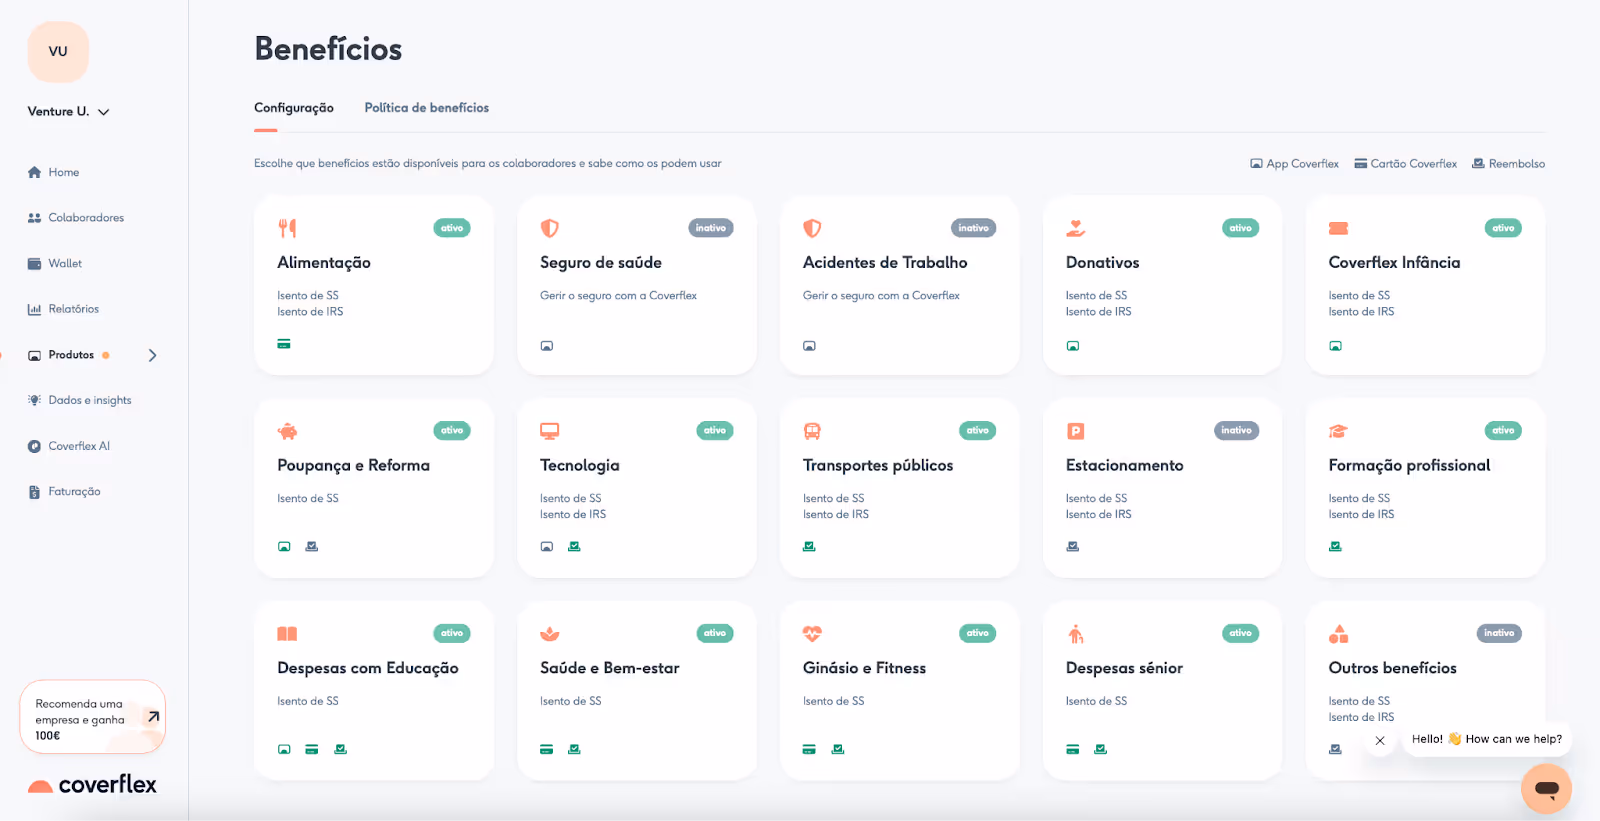Image resolution: width=1600 pixels, height=821 pixels.
Task: Click the card icon under Alimentação
Action: point(284,344)
